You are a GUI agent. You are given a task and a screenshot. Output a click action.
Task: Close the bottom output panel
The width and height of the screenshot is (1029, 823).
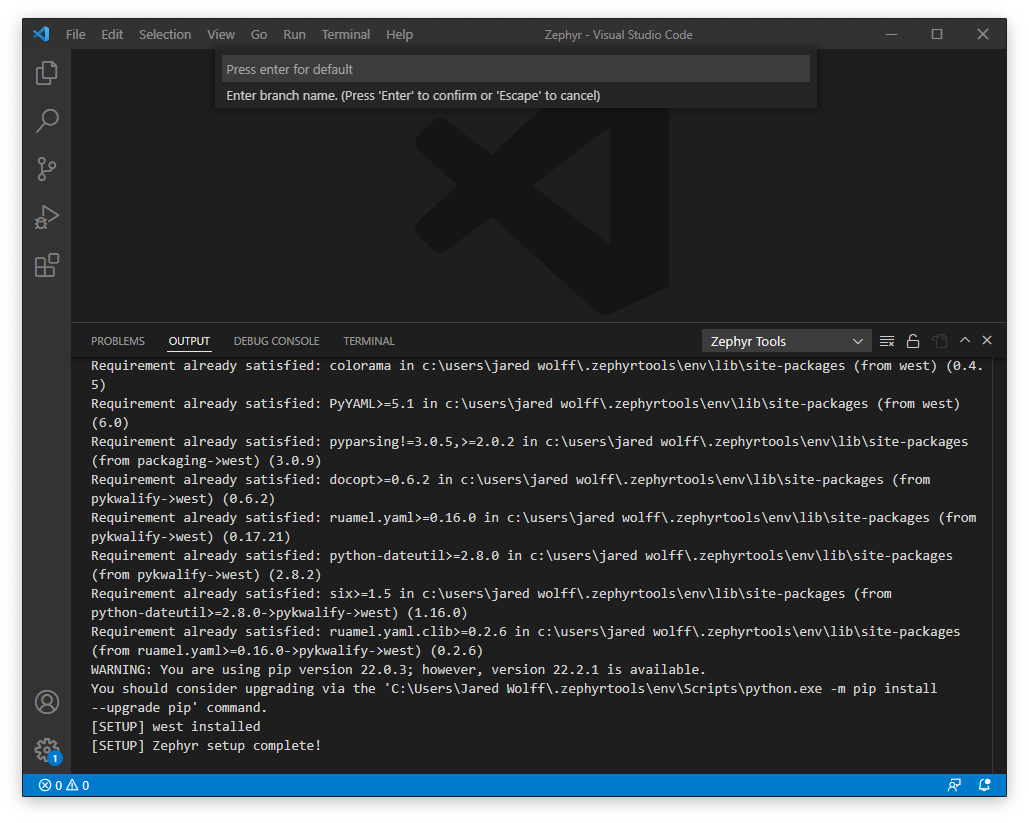click(x=987, y=340)
